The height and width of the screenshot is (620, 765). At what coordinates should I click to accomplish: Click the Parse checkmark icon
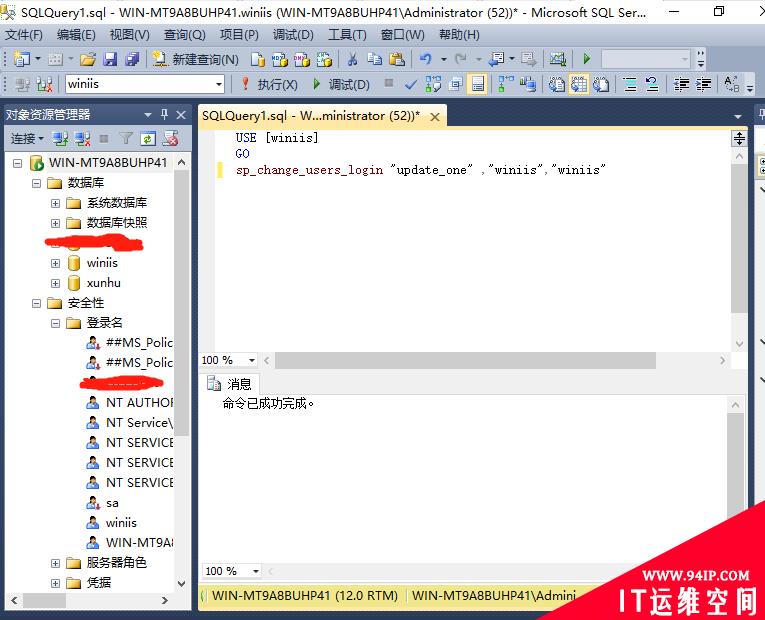point(411,84)
